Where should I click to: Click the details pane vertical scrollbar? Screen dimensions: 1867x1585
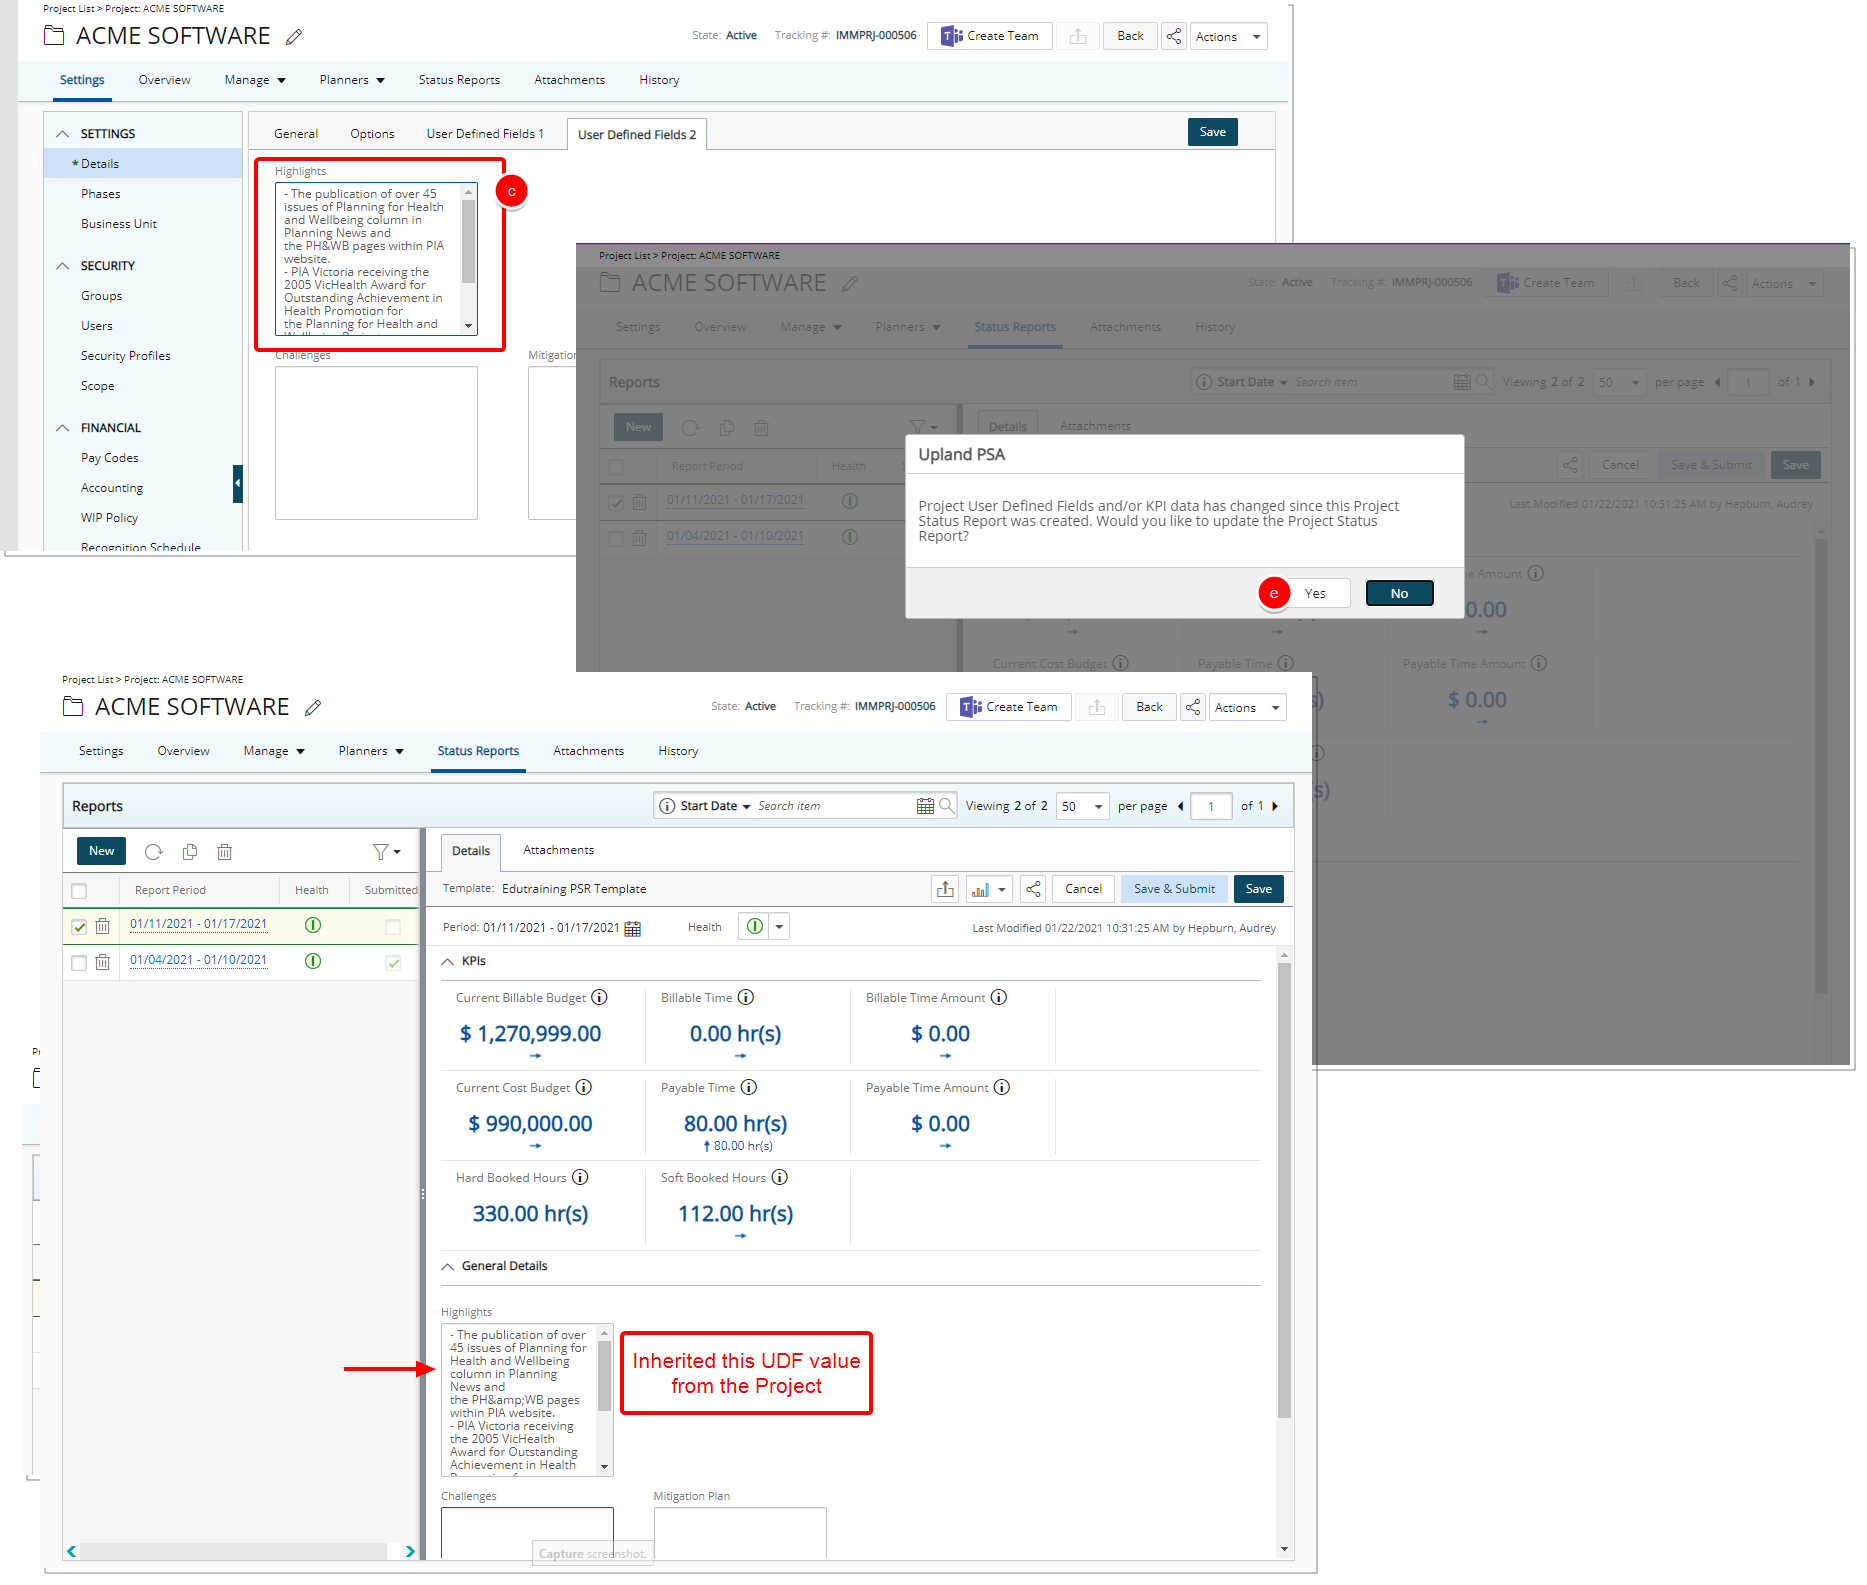pyautogui.click(x=1284, y=1190)
